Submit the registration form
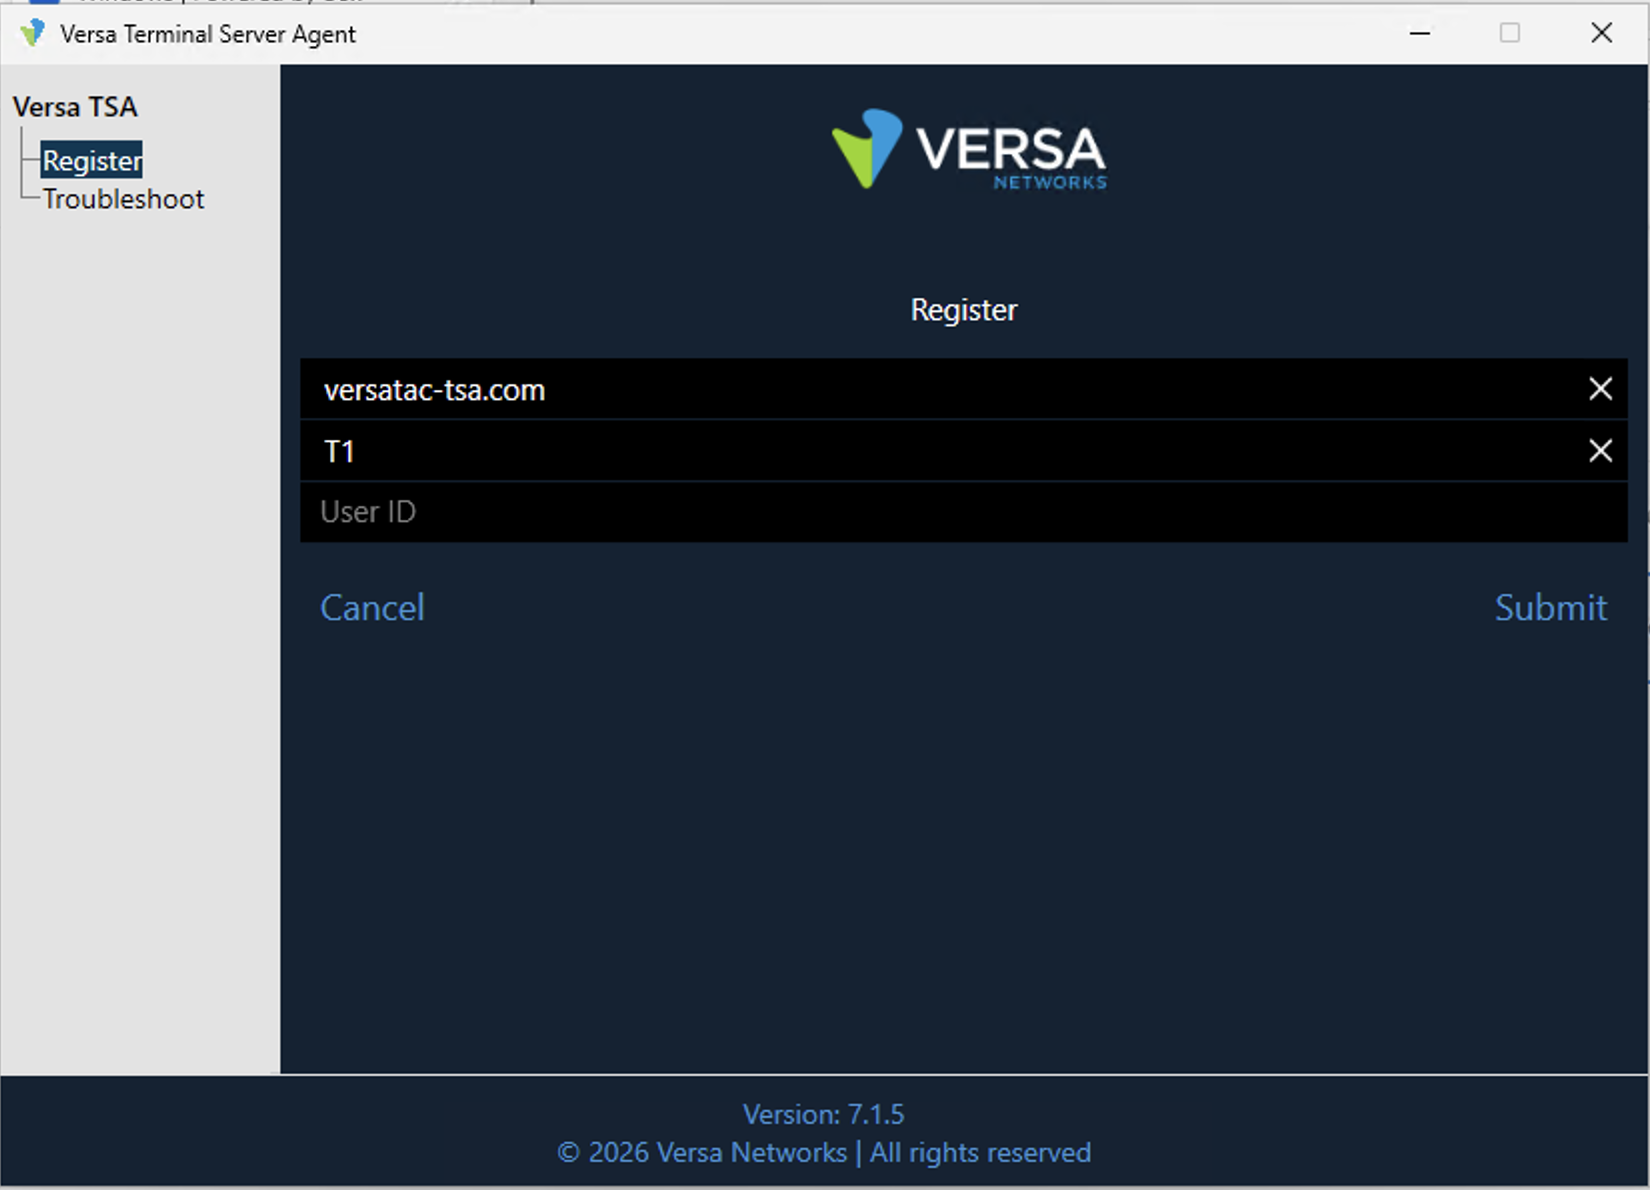1650x1190 pixels. pyautogui.click(x=1551, y=608)
